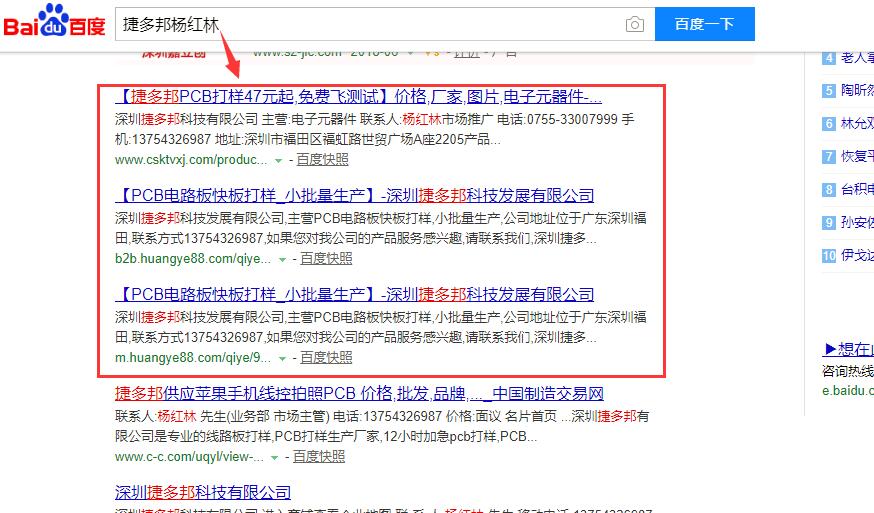Expand dropdown arrow beside m.huangye88.com URL
874x513 pixels.
(x=282, y=359)
